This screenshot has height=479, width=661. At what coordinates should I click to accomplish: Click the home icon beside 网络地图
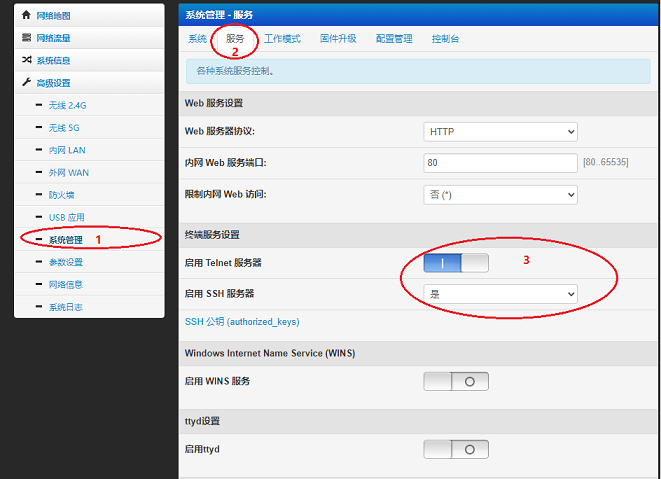coord(27,16)
